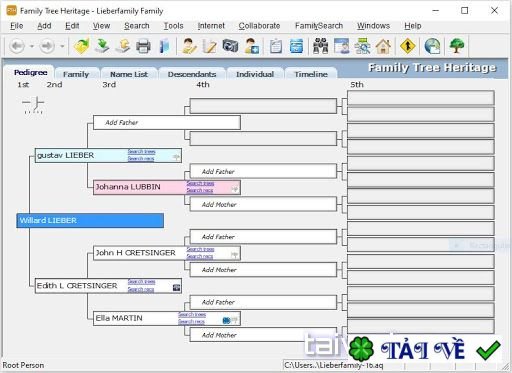The height and width of the screenshot is (373, 512).
Task: Click Search trees link for Johanna LUBBIN
Action: pyautogui.click(x=200, y=183)
